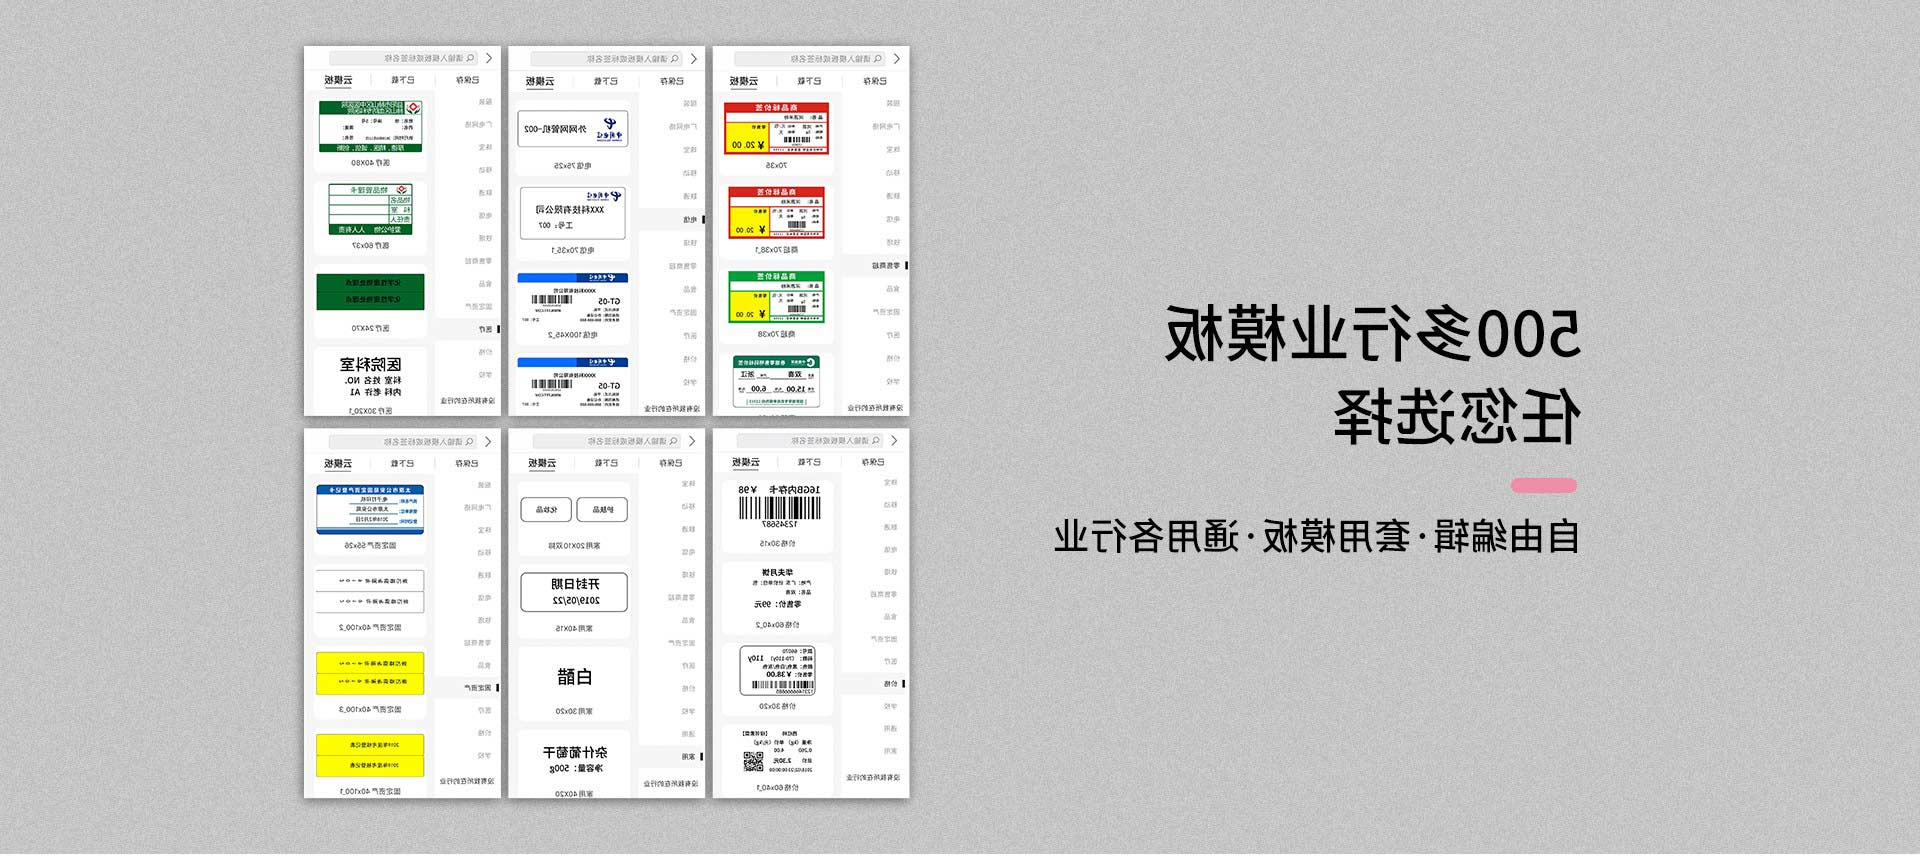This screenshot has height=866, width=1920.
Task: Click search magnifier on fixed-assets screen
Action: [x=469, y=442]
